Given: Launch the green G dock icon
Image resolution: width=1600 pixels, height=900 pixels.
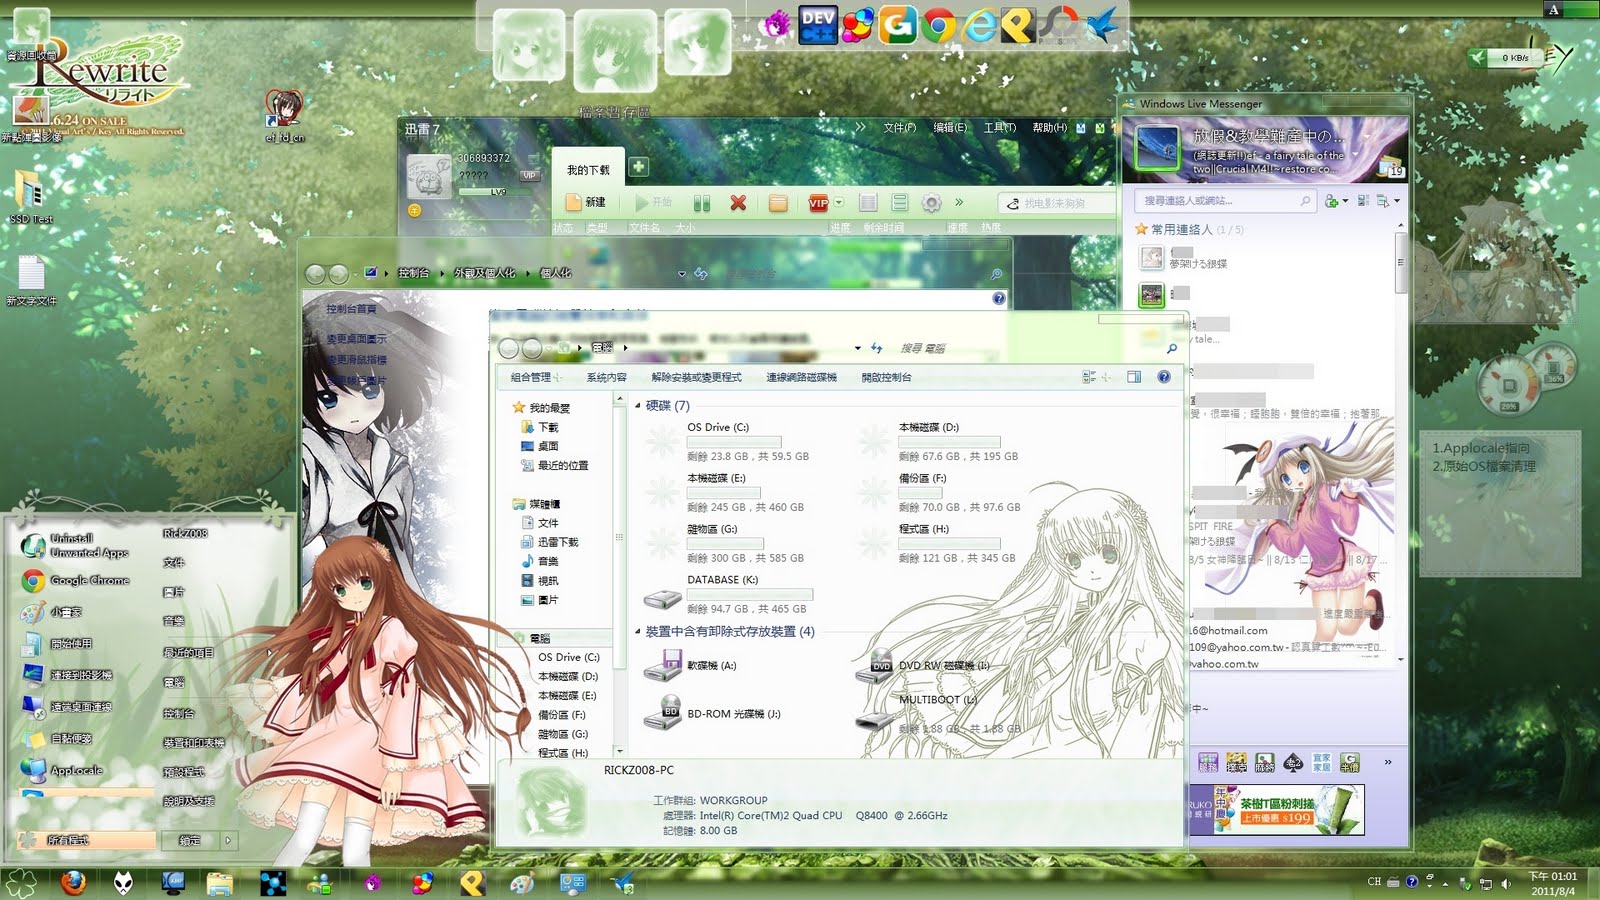Looking at the screenshot, I should [897, 25].
